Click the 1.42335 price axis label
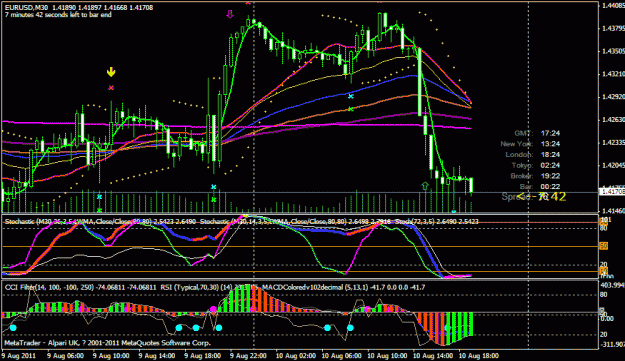 point(613,143)
